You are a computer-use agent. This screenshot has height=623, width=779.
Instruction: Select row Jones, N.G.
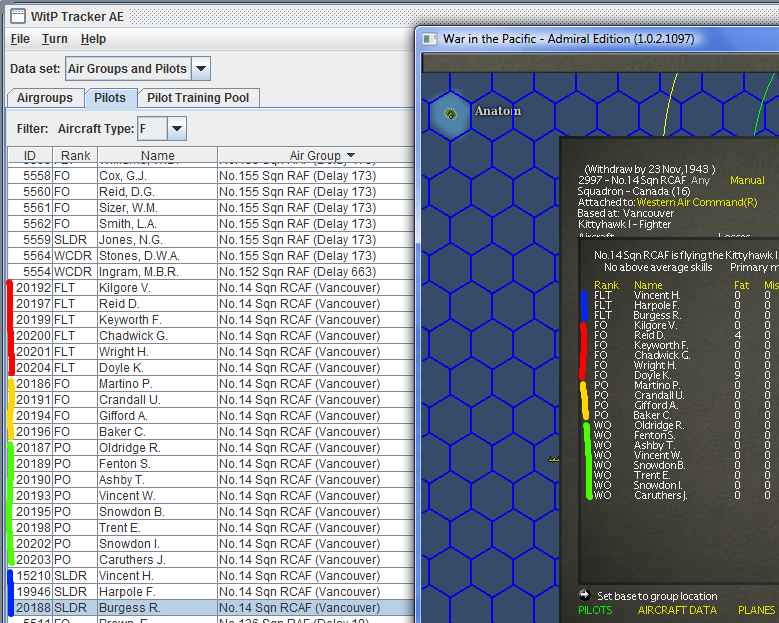211,239
